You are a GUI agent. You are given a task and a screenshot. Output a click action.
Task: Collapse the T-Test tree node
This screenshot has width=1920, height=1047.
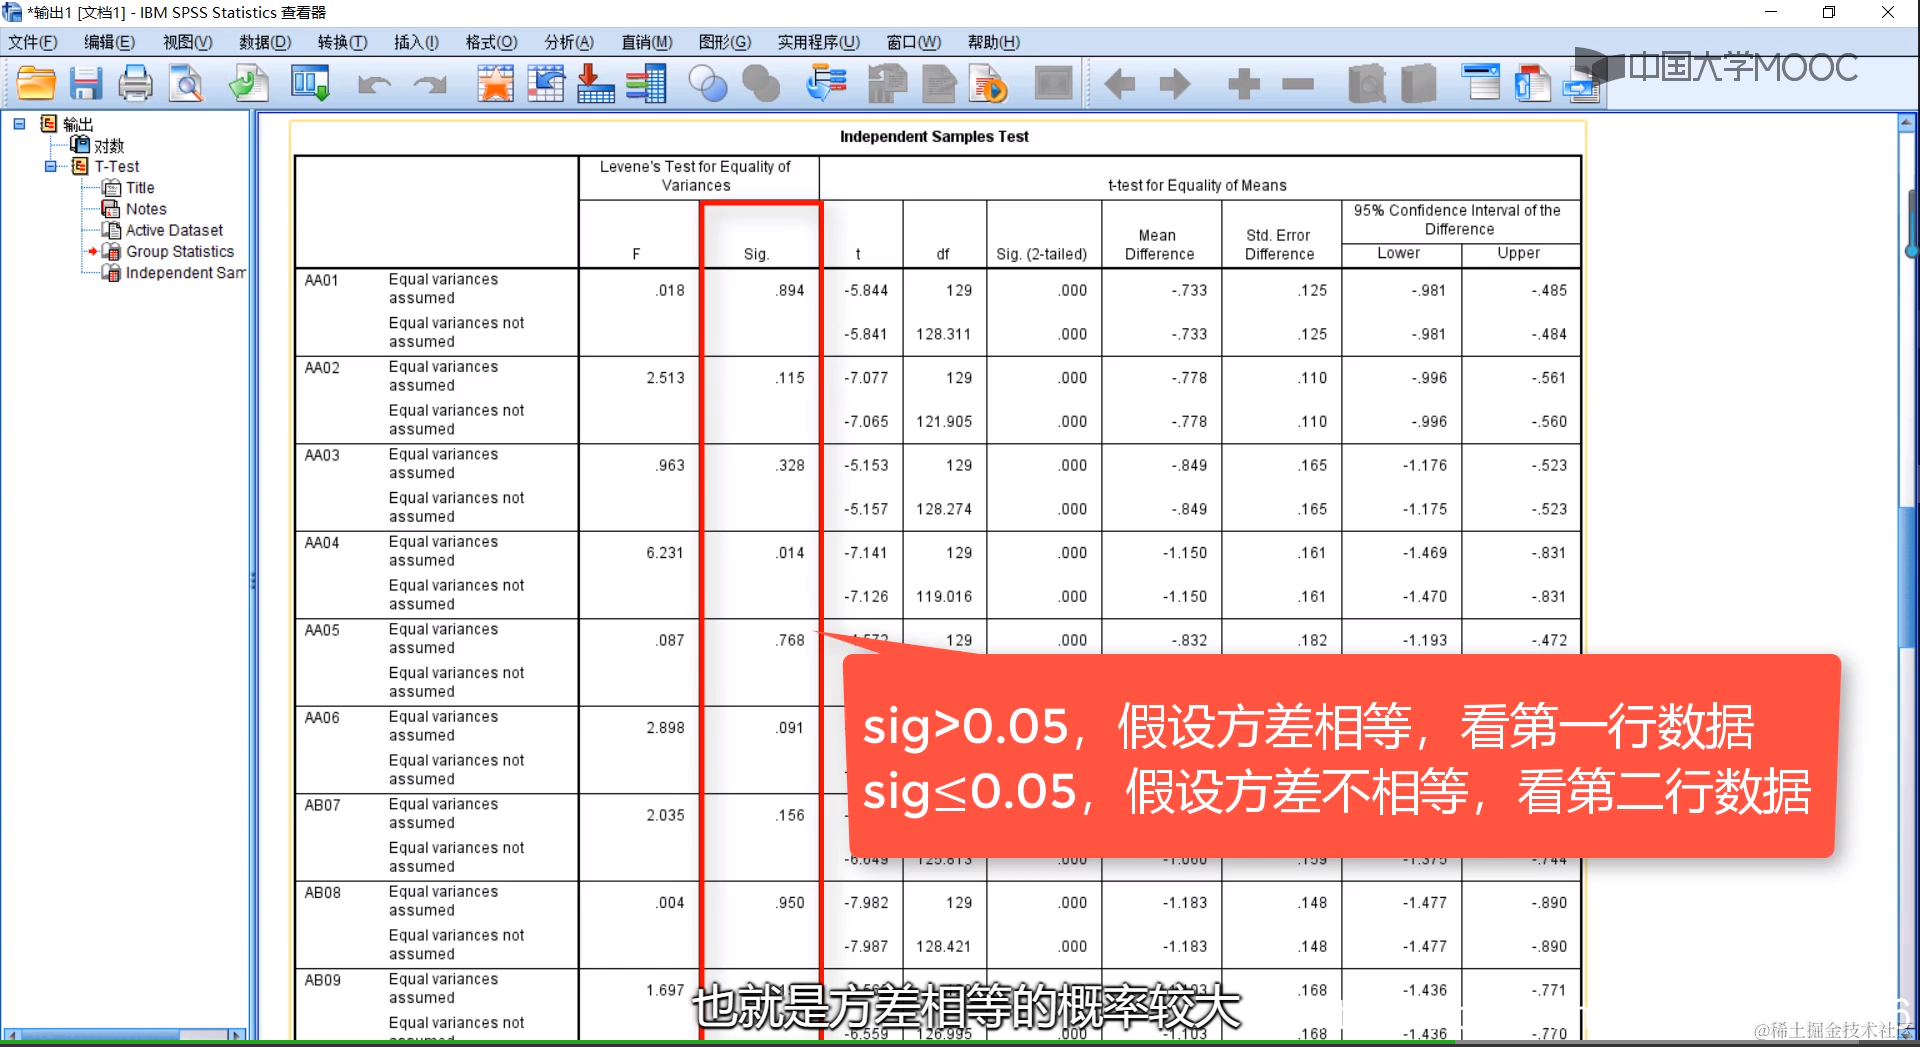tap(50, 166)
